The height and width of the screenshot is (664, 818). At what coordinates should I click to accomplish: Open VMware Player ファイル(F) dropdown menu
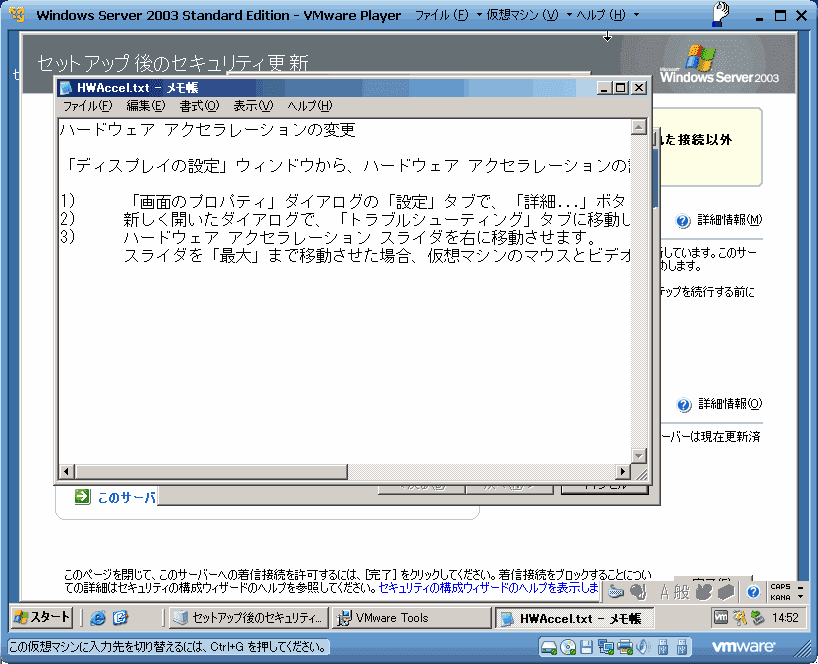click(448, 15)
